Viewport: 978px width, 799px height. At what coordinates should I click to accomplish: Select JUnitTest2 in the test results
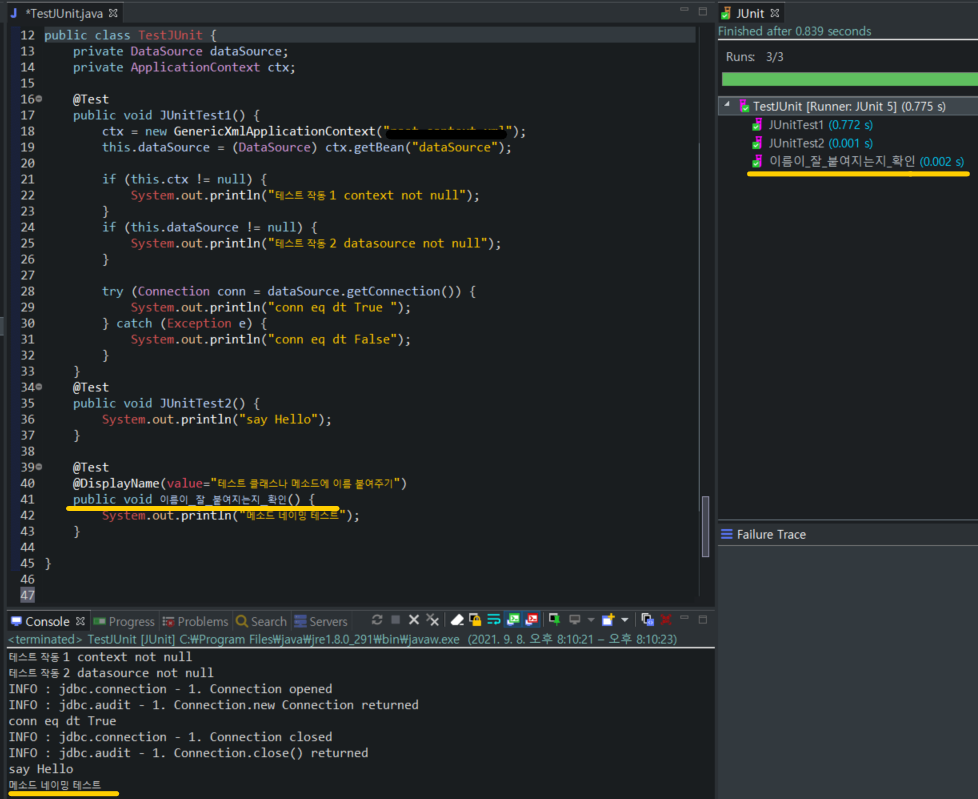pos(796,143)
